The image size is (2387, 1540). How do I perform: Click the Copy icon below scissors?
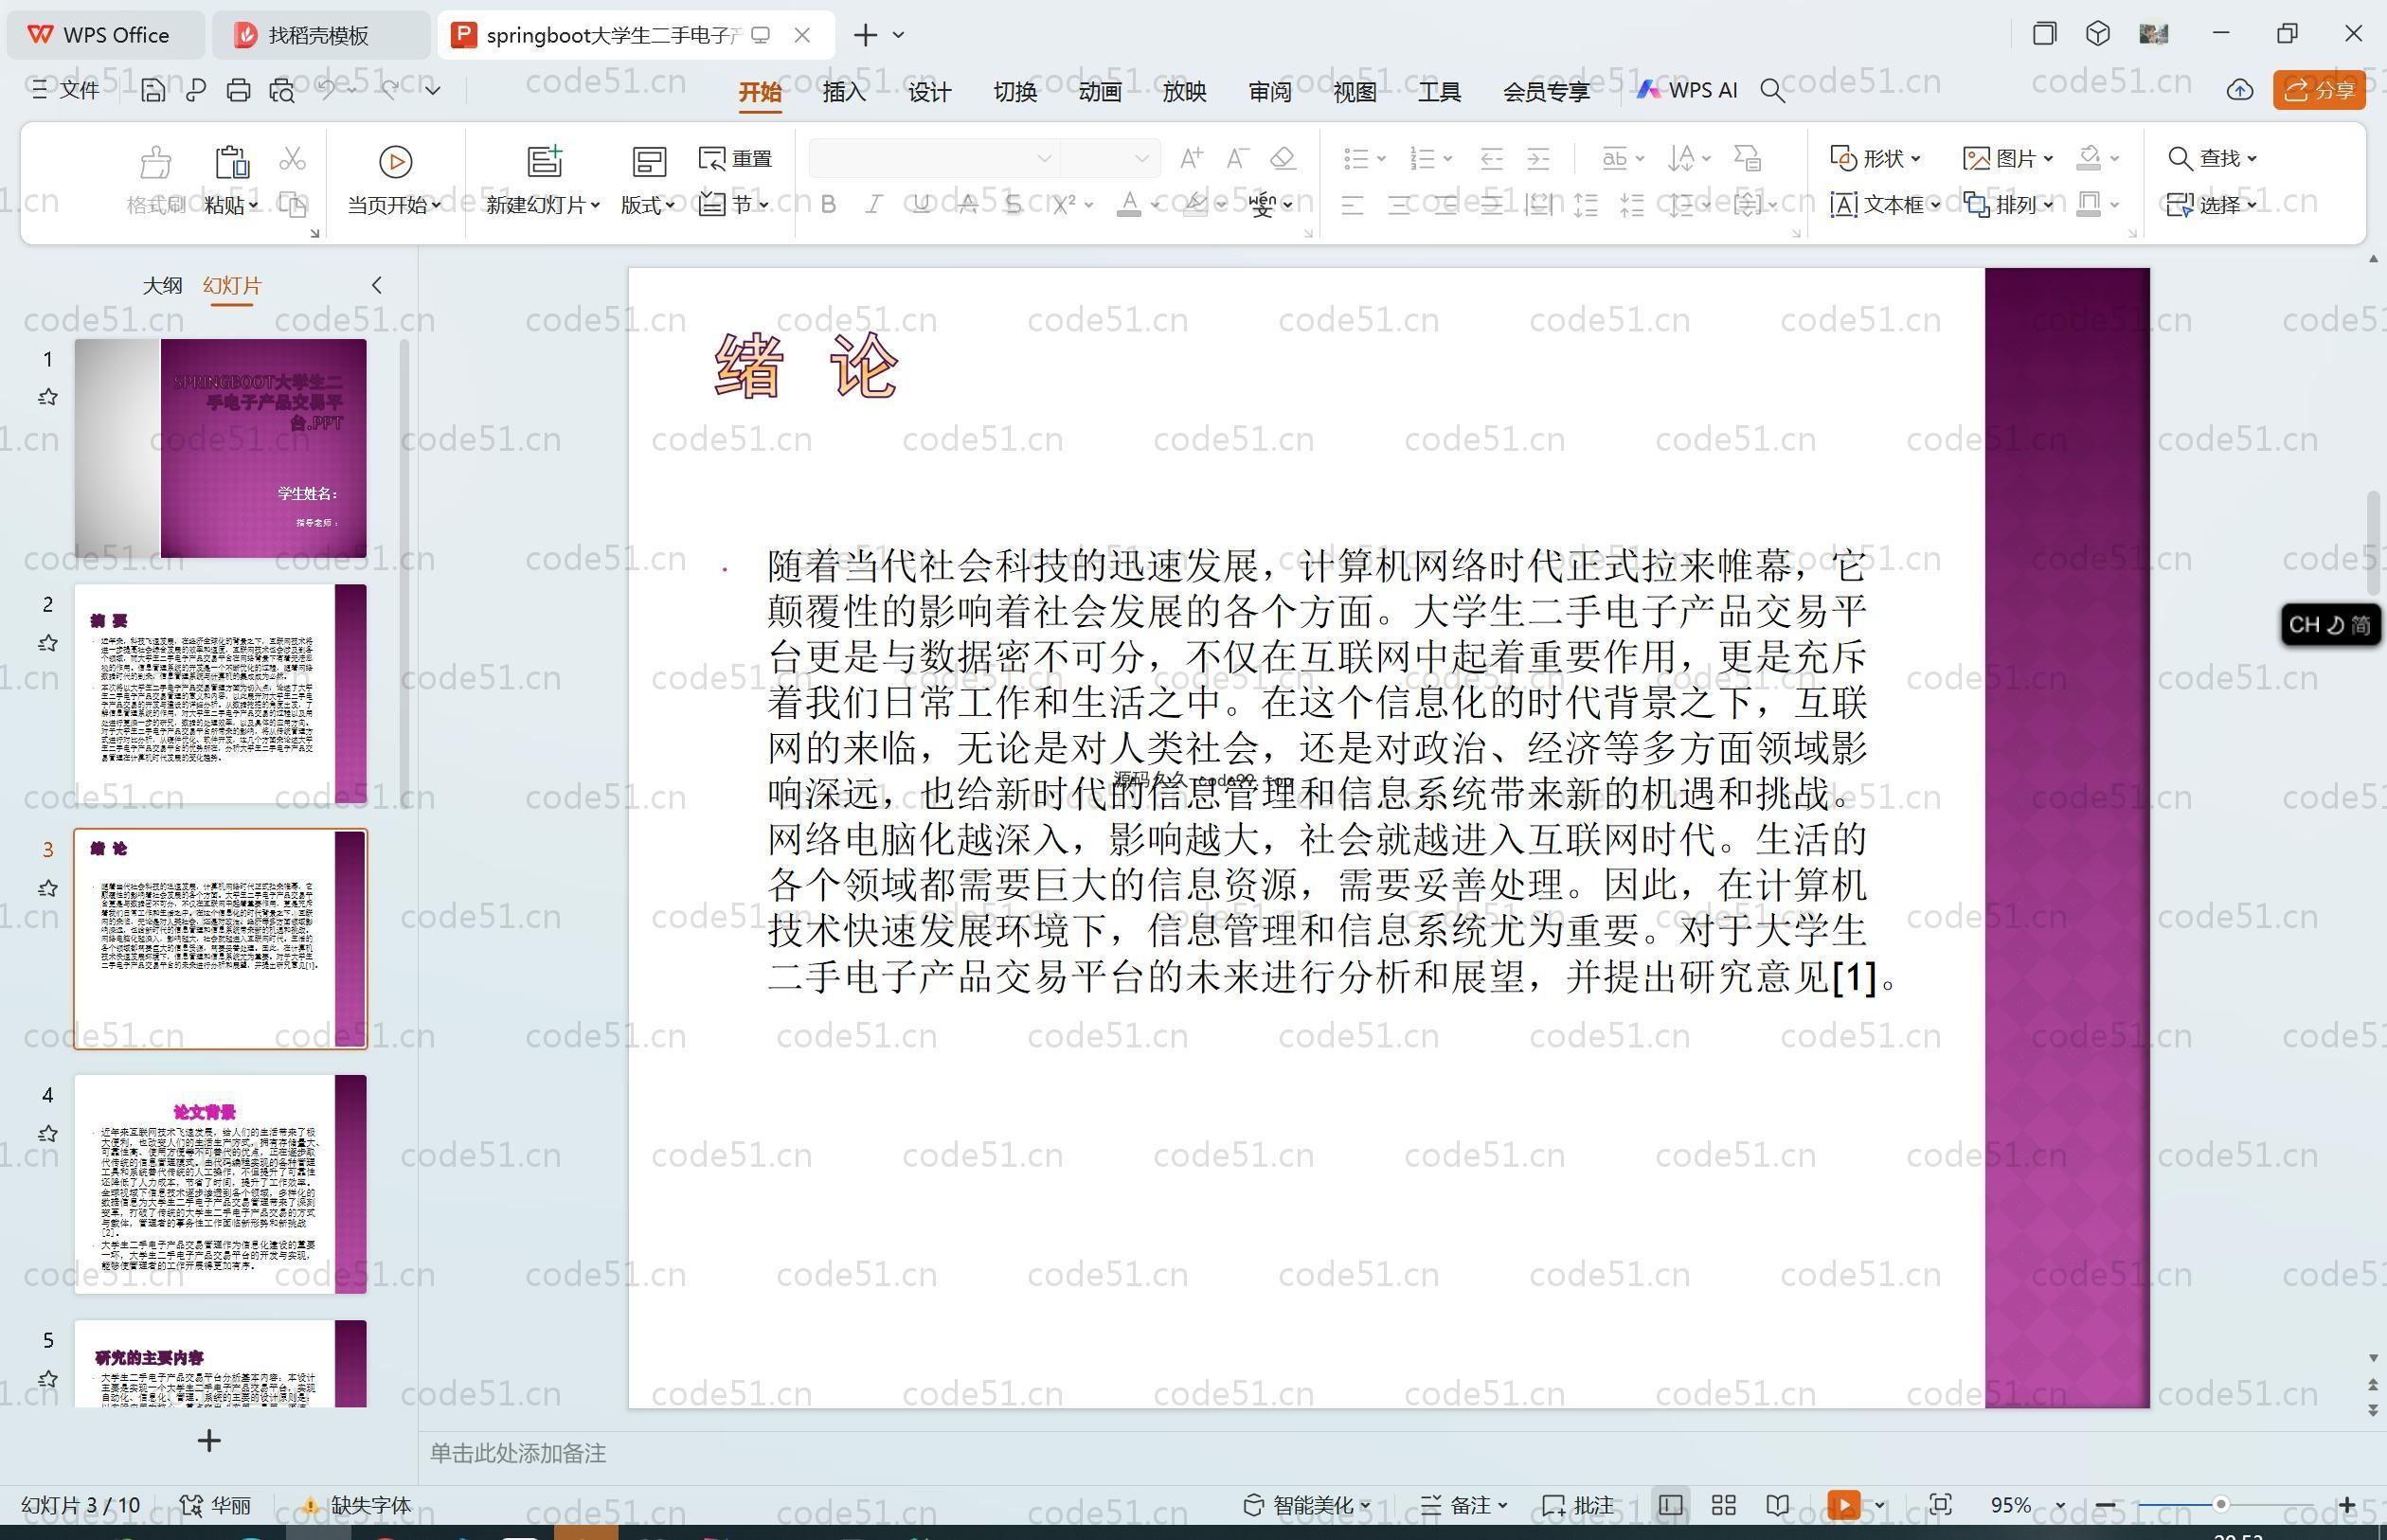click(x=292, y=205)
